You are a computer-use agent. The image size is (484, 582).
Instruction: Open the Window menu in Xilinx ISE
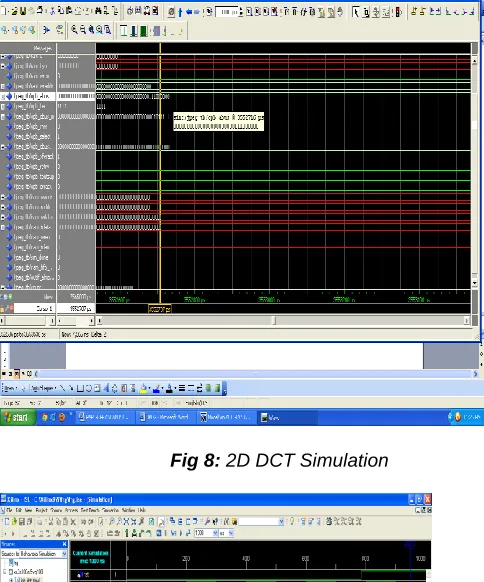point(128,510)
